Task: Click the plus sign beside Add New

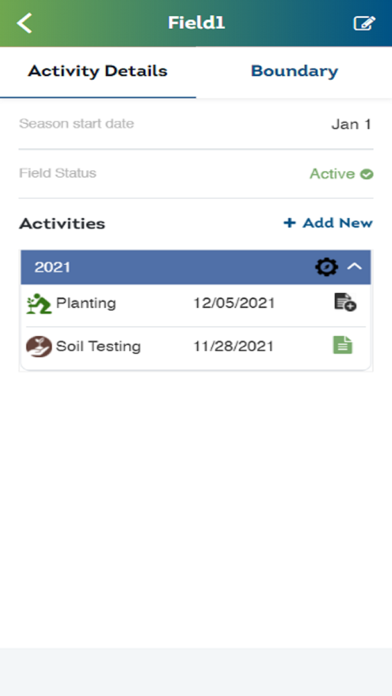Action: click(289, 223)
